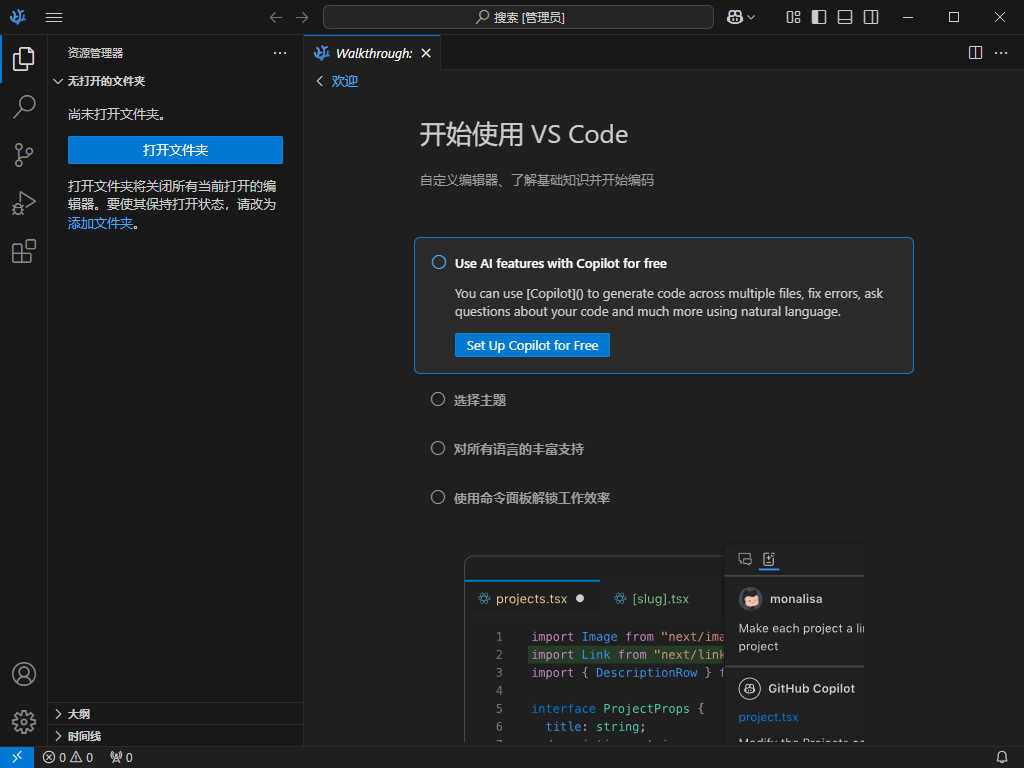The width and height of the screenshot is (1024, 768).
Task: Select the Walkthrough tab
Action: pos(370,53)
